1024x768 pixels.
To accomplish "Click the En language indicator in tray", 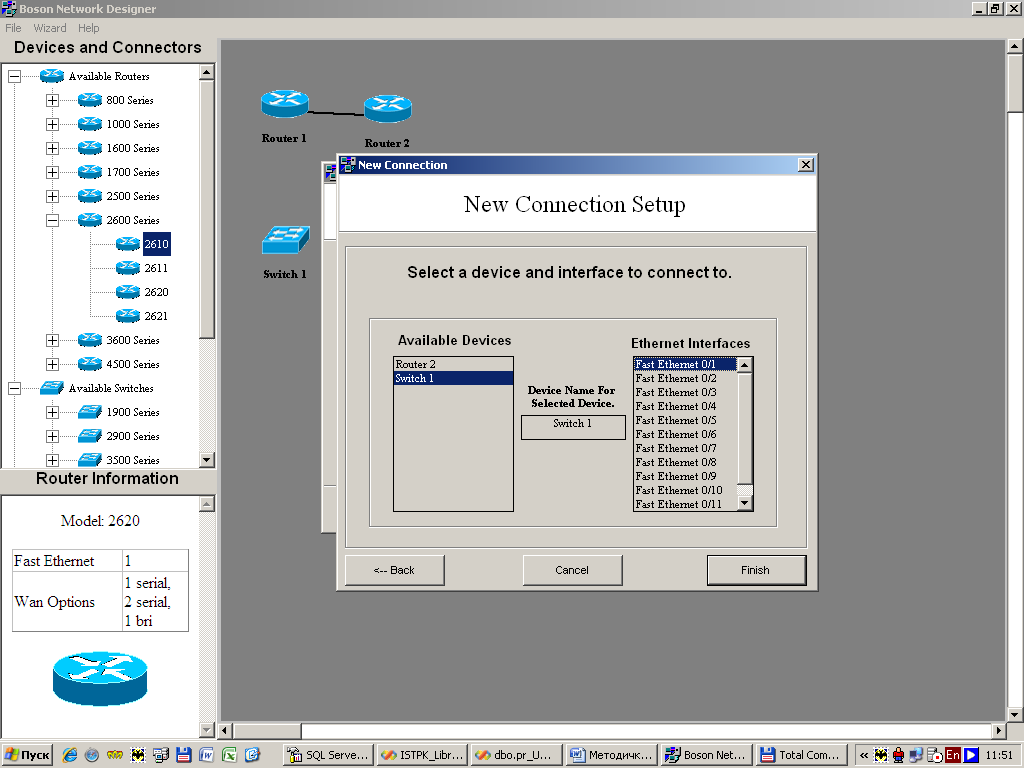I will (953, 755).
